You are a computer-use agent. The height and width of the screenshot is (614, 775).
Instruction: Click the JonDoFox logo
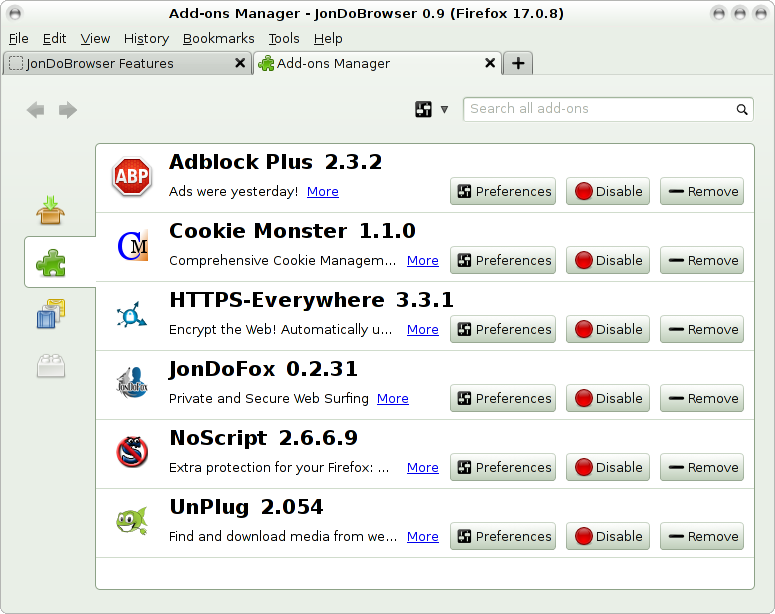[x=132, y=383]
